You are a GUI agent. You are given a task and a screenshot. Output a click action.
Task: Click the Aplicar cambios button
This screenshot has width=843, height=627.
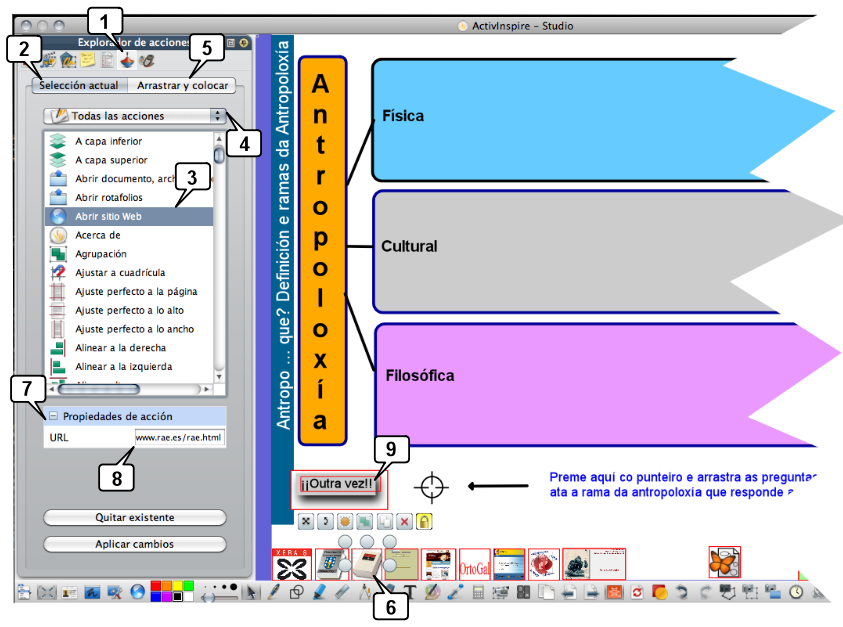pos(135,544)
